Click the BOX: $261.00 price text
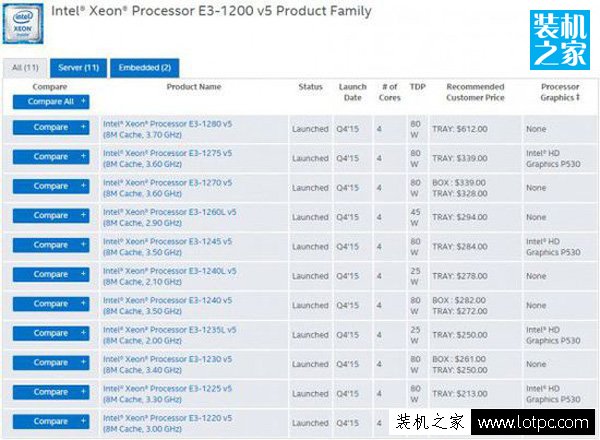Screen dimensions: 600x440 (459, 359)
